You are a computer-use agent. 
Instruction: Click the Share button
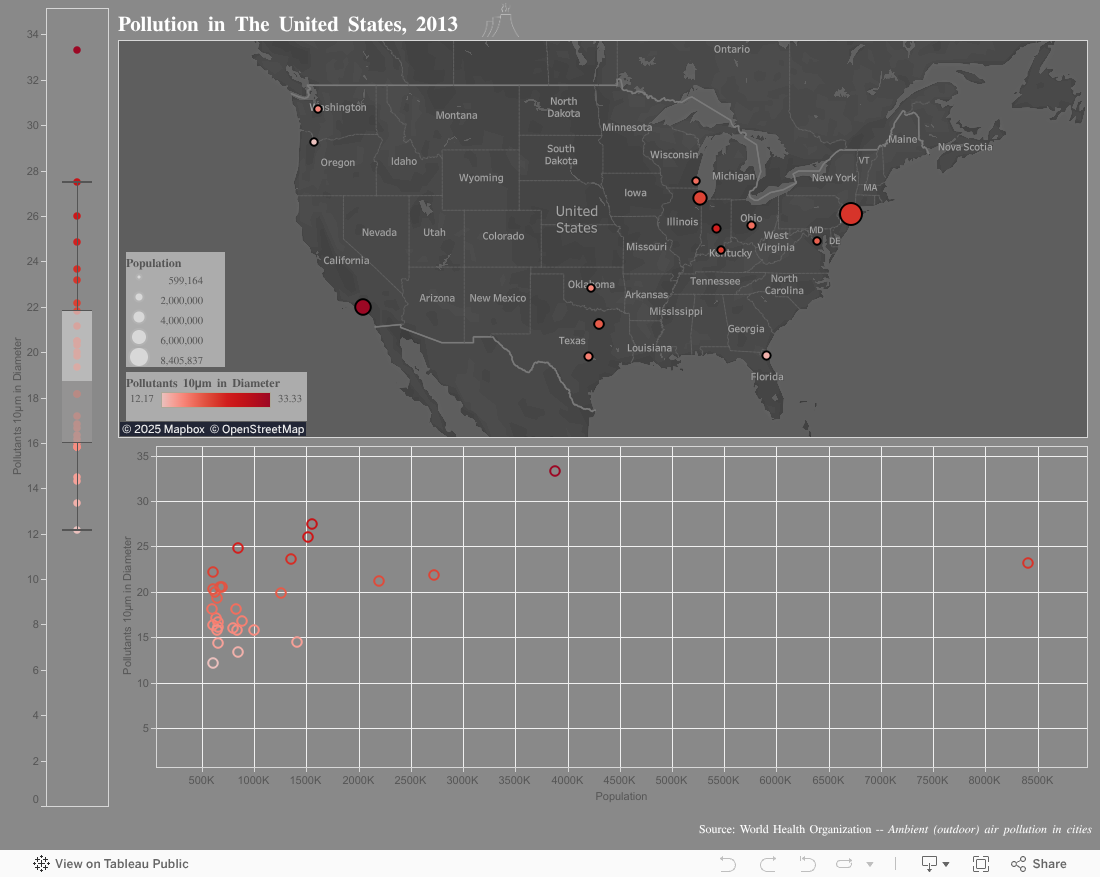1039,864
